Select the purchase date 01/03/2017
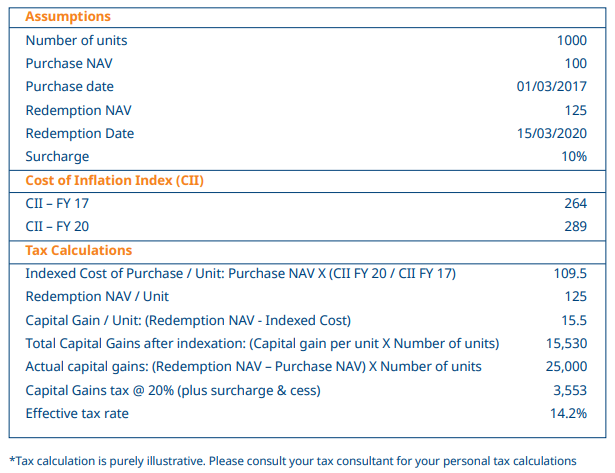Viewport: 615px width, 473px height. click(552, 87)
